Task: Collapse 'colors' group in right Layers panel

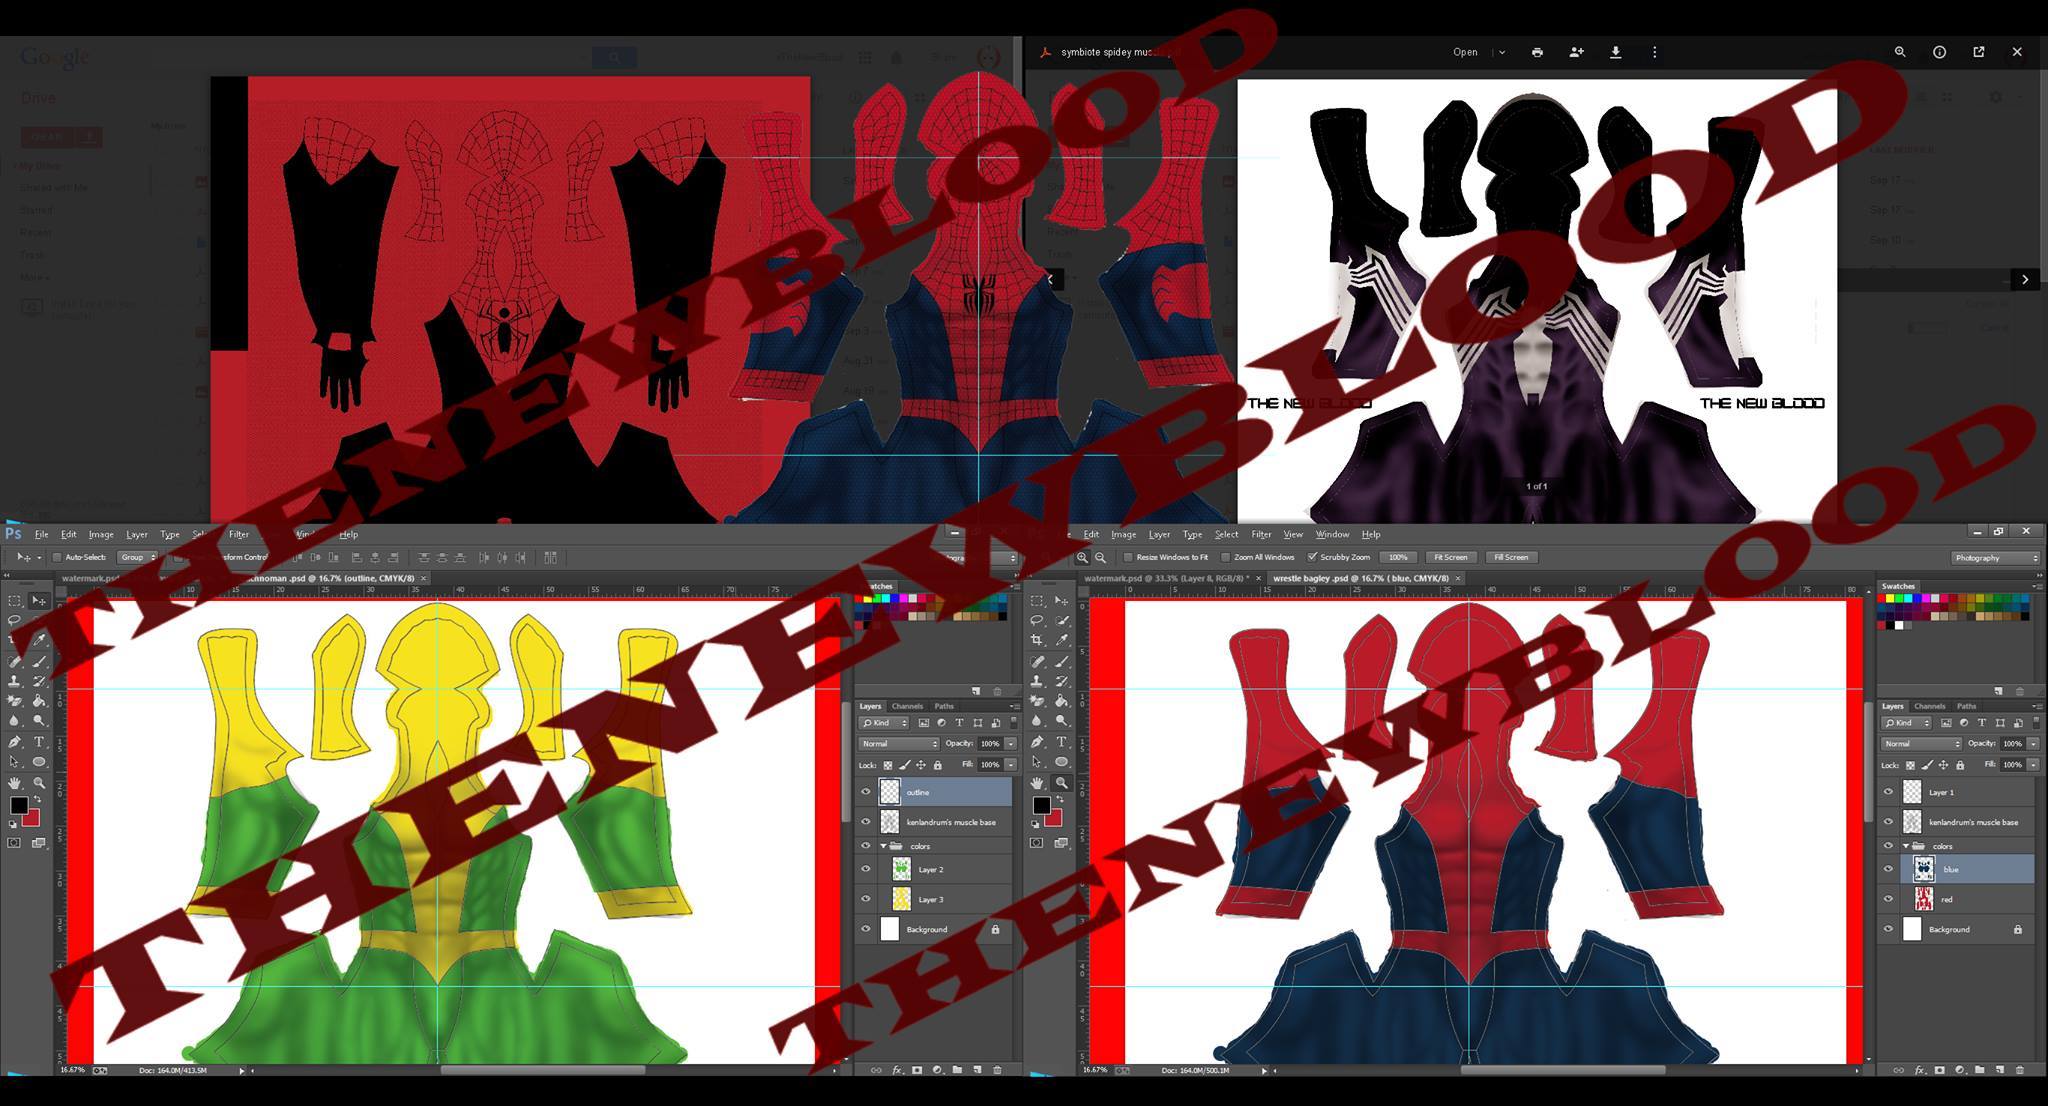Action: click(x=1906, y=846)
